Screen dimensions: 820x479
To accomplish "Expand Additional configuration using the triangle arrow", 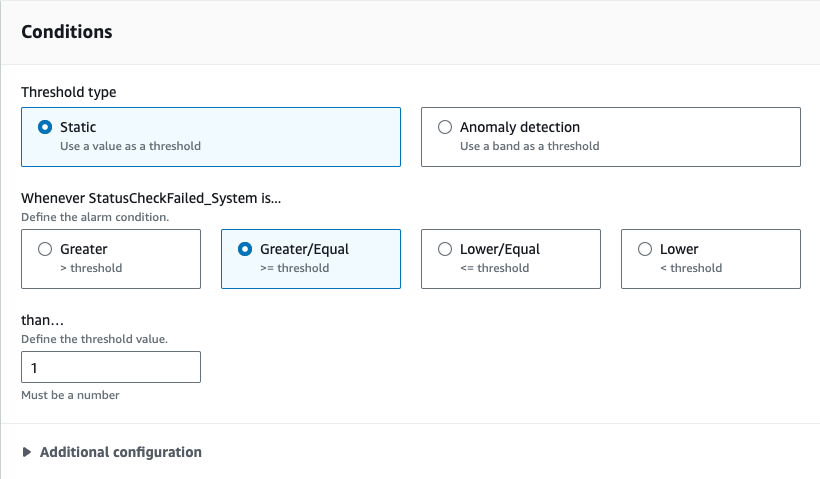I will pyautogui.click(x=27, y=453).
